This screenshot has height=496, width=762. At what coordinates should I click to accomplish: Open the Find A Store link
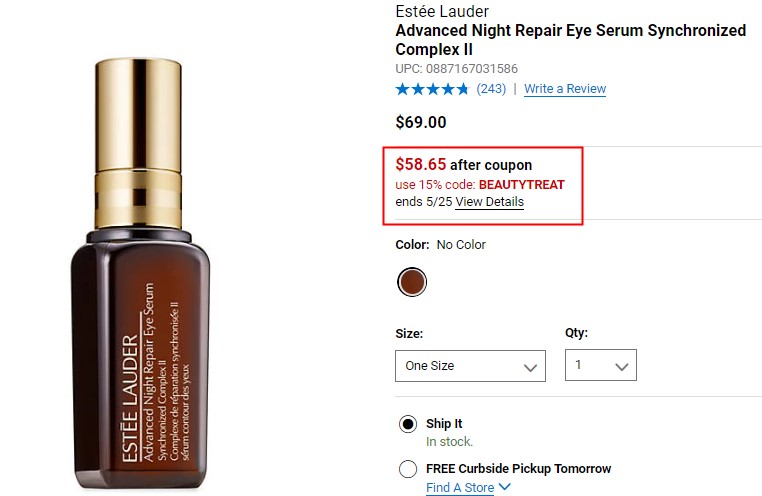(460, 487)
